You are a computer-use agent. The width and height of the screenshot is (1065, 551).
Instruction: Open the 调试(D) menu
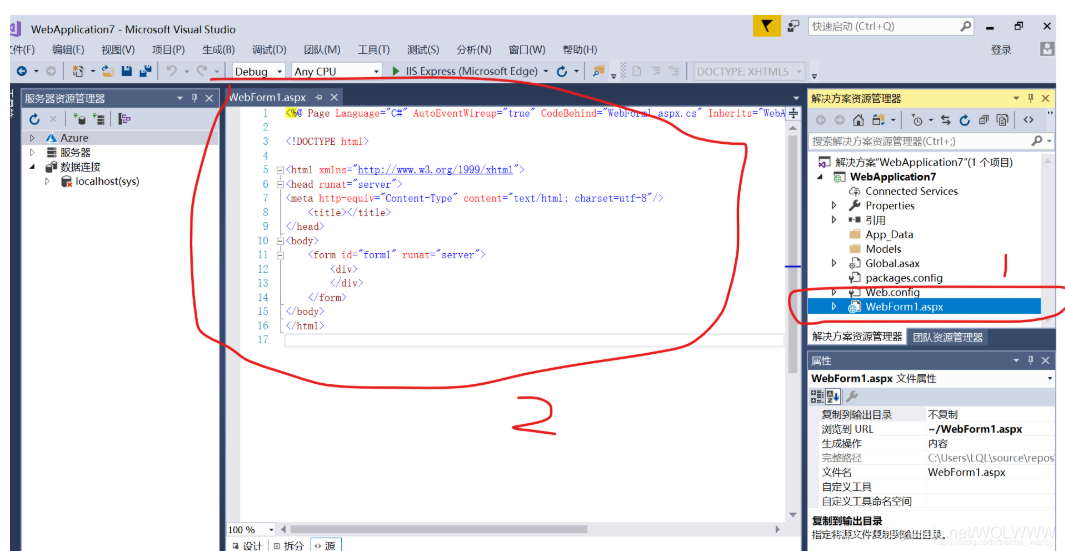pyautogui.click(x=269, y=50)
